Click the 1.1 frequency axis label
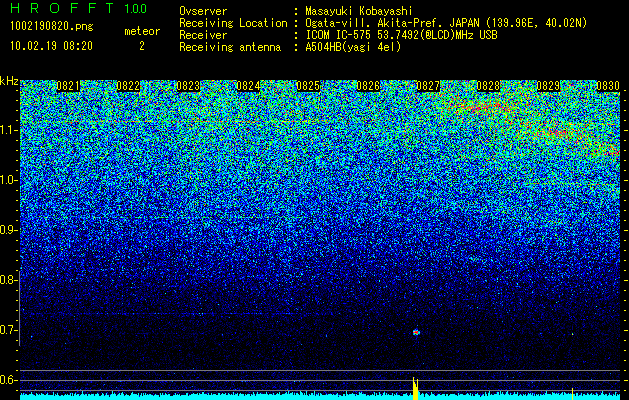The image size is (629, 400). click(8, 130)
